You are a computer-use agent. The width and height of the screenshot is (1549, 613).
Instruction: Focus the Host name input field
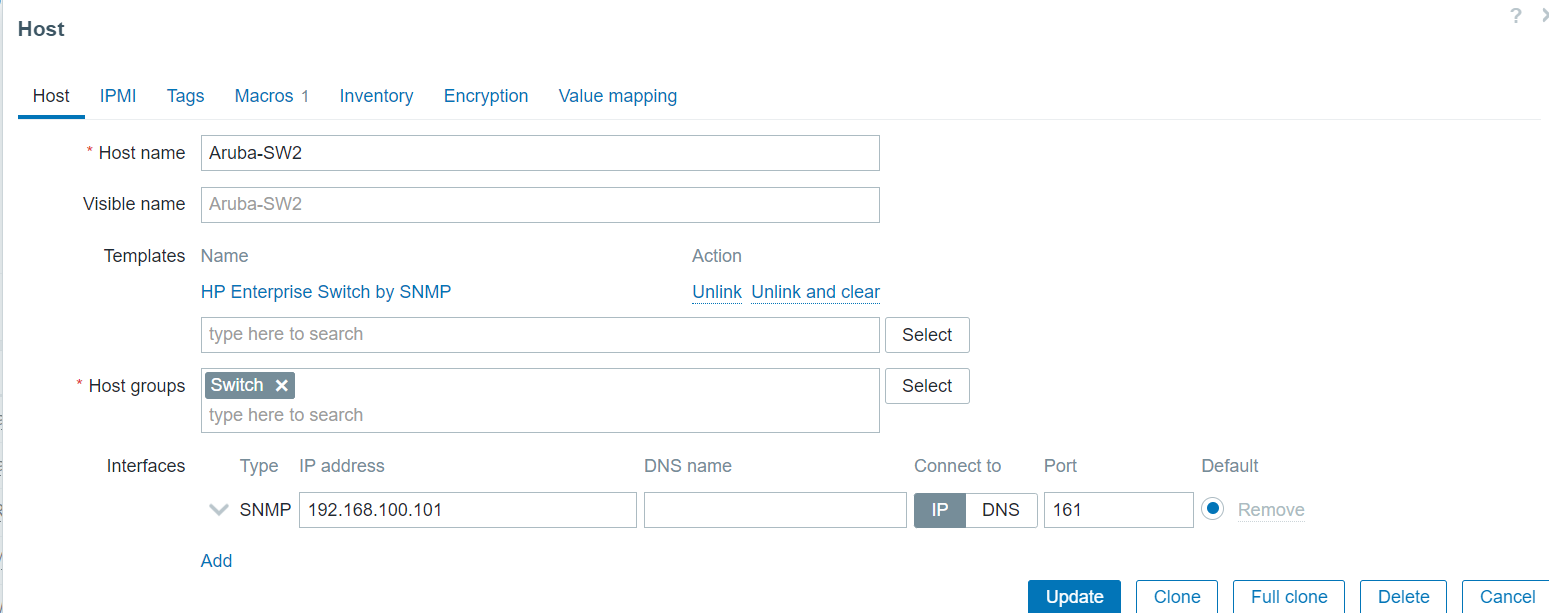coord(540,153)
